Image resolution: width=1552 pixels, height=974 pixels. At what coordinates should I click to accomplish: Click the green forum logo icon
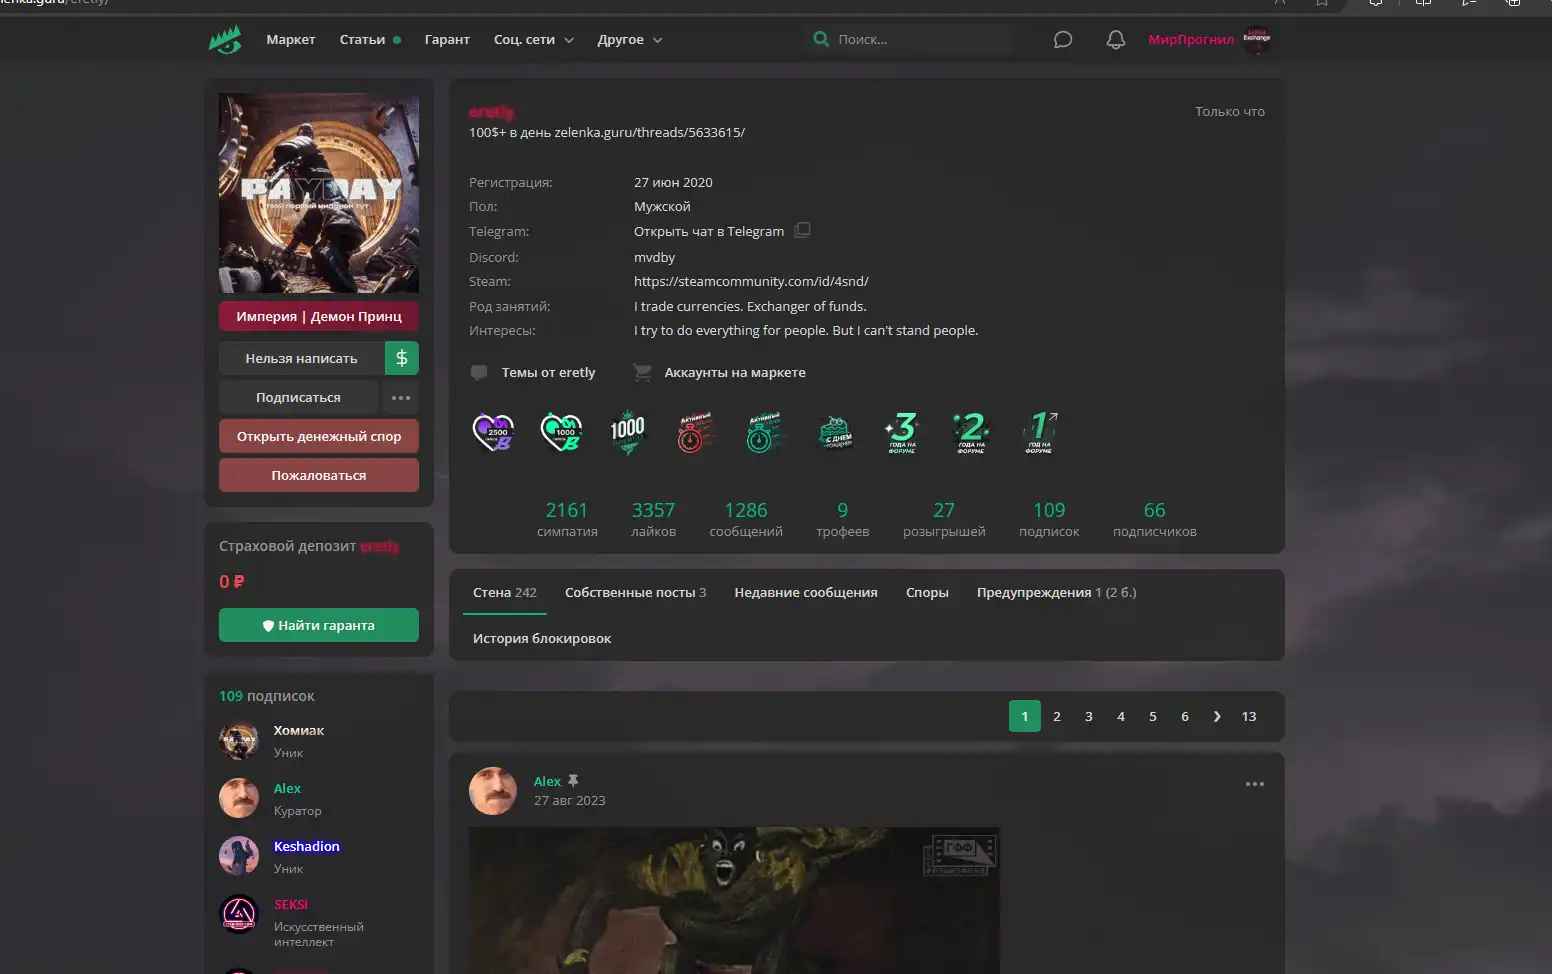pyautogui.click(x=225, y=39)
